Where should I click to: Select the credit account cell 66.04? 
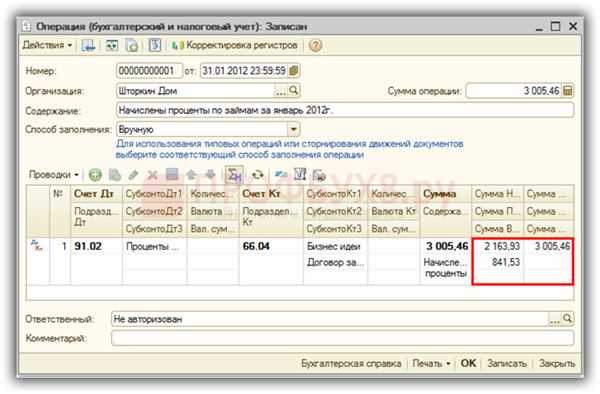(x=271, y=246)
